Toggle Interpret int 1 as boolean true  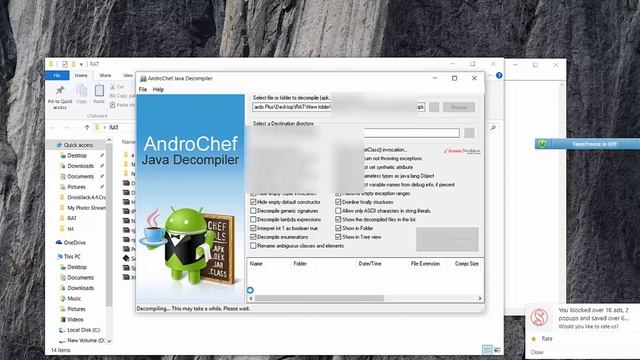click(253, 229)
